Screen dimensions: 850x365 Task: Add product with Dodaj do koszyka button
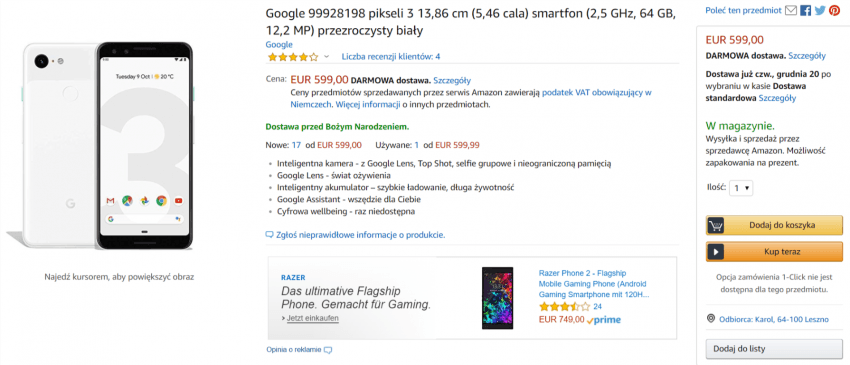[774, 225]
